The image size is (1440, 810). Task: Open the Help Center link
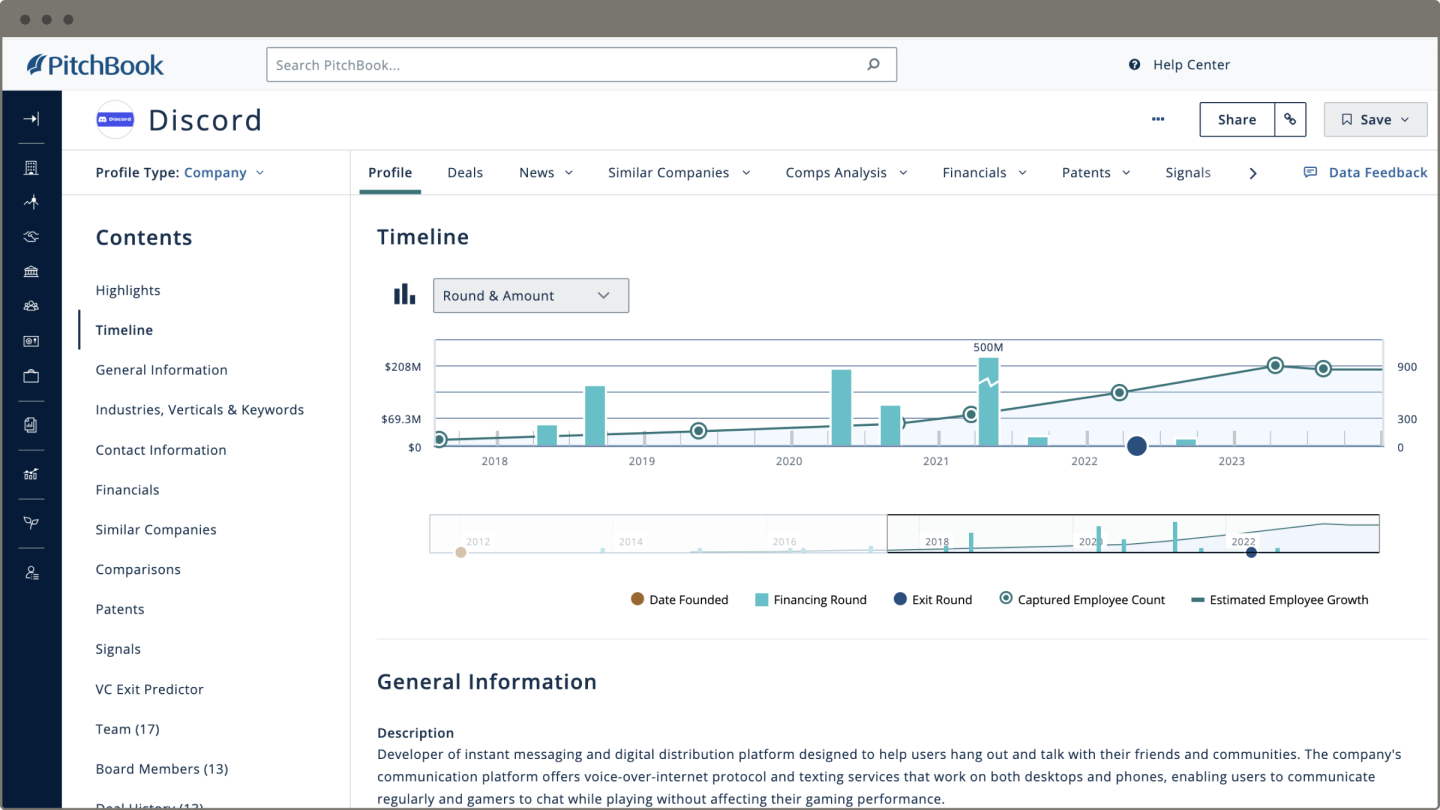coord(1180,65)
